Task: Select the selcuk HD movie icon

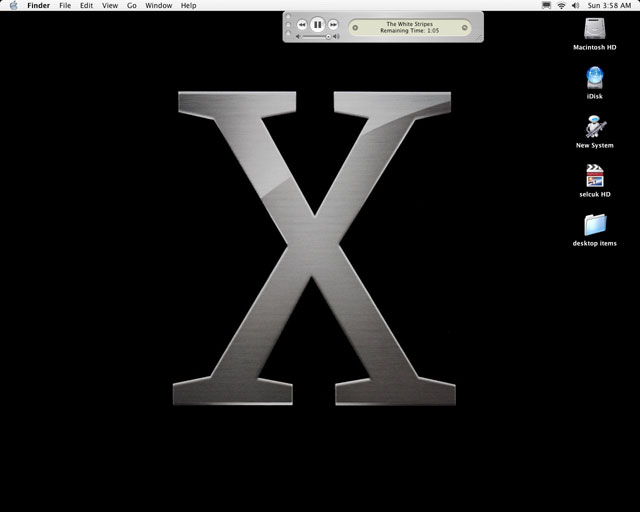Action: click(x=595, y=176)
